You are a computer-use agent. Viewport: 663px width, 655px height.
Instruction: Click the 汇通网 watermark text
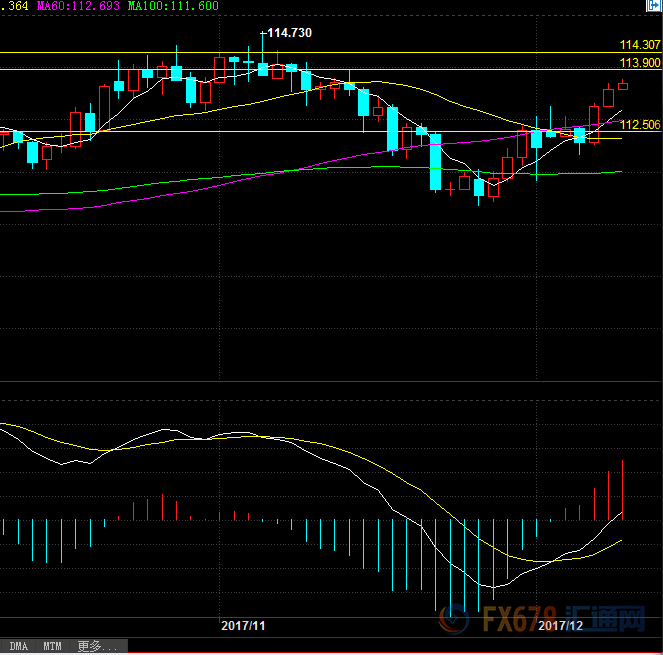pos(607,620)
